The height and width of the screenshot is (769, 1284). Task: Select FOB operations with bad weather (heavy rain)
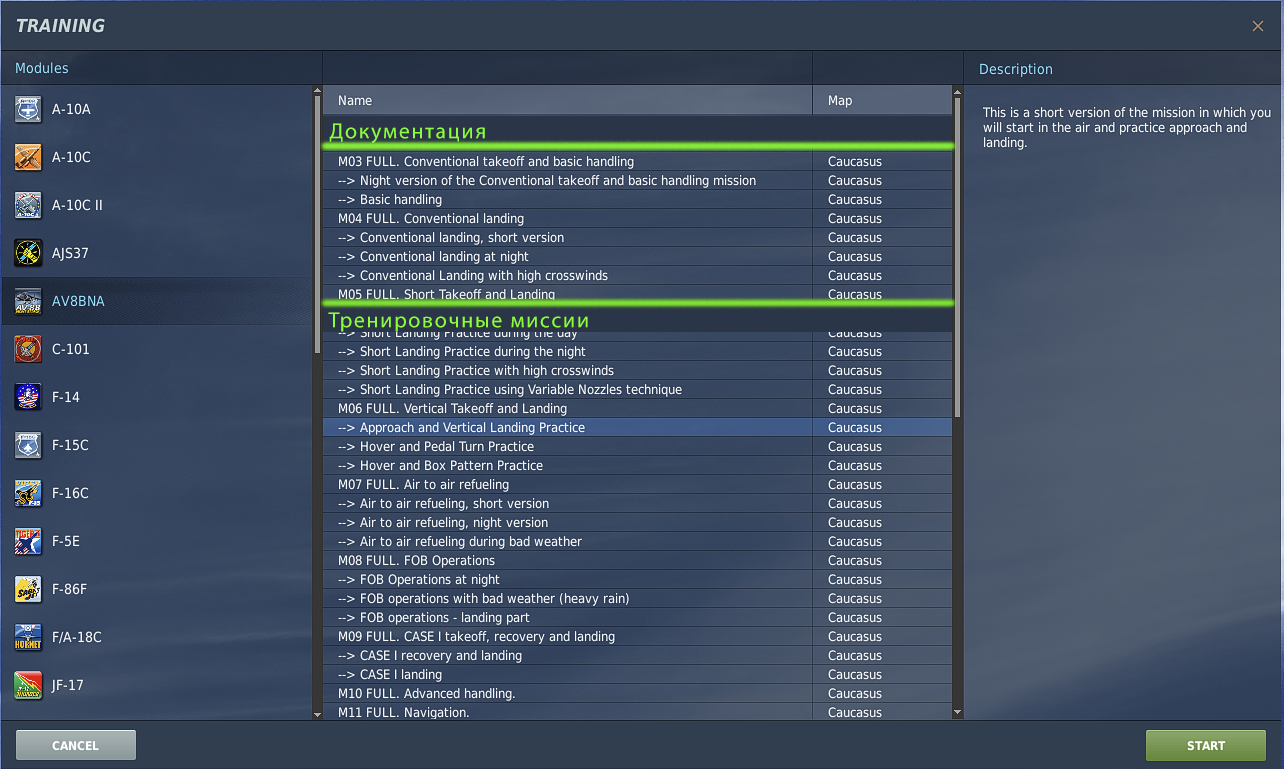[638, 598]
